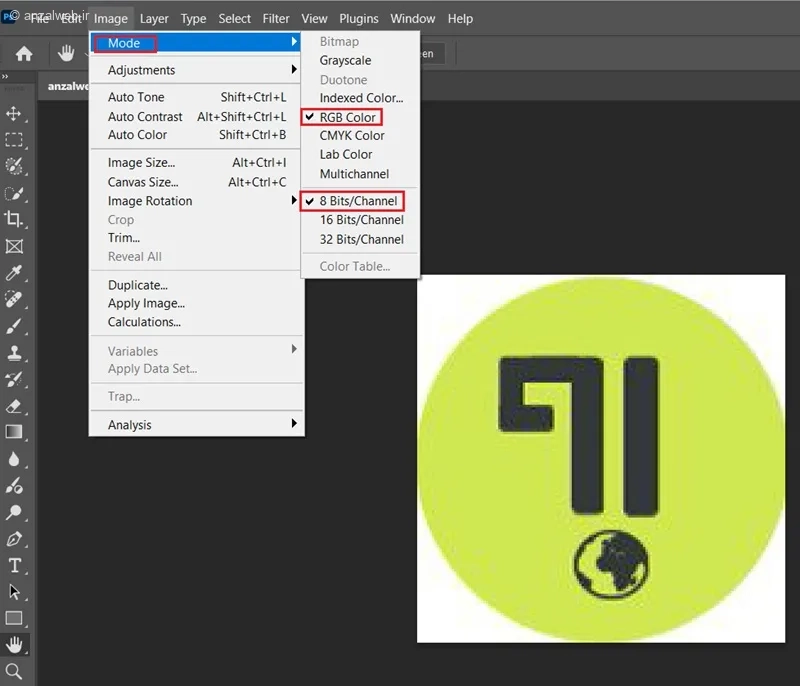Select the Gradient tool
The width and height of the screenshot is (800, 686).
pos(14,432)
